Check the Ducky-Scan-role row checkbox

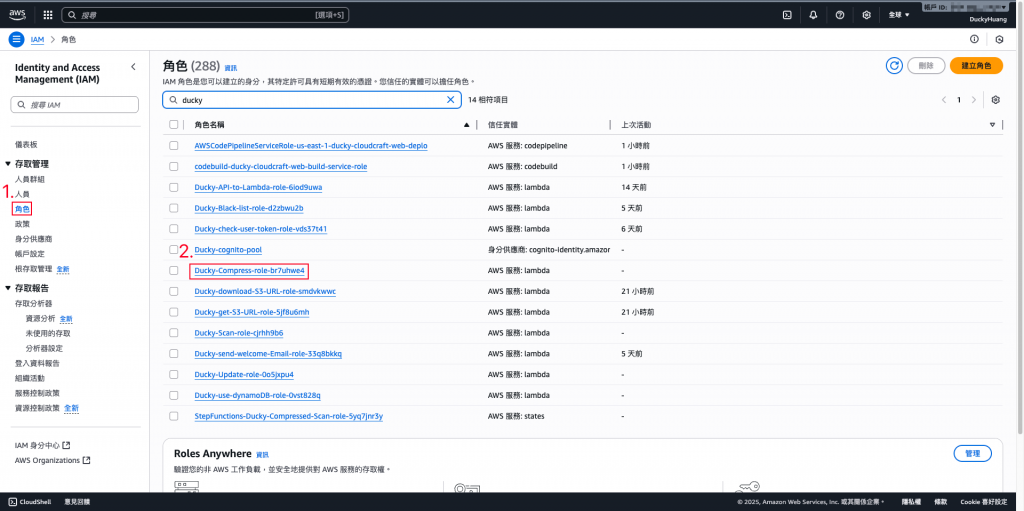pos(174,333)
